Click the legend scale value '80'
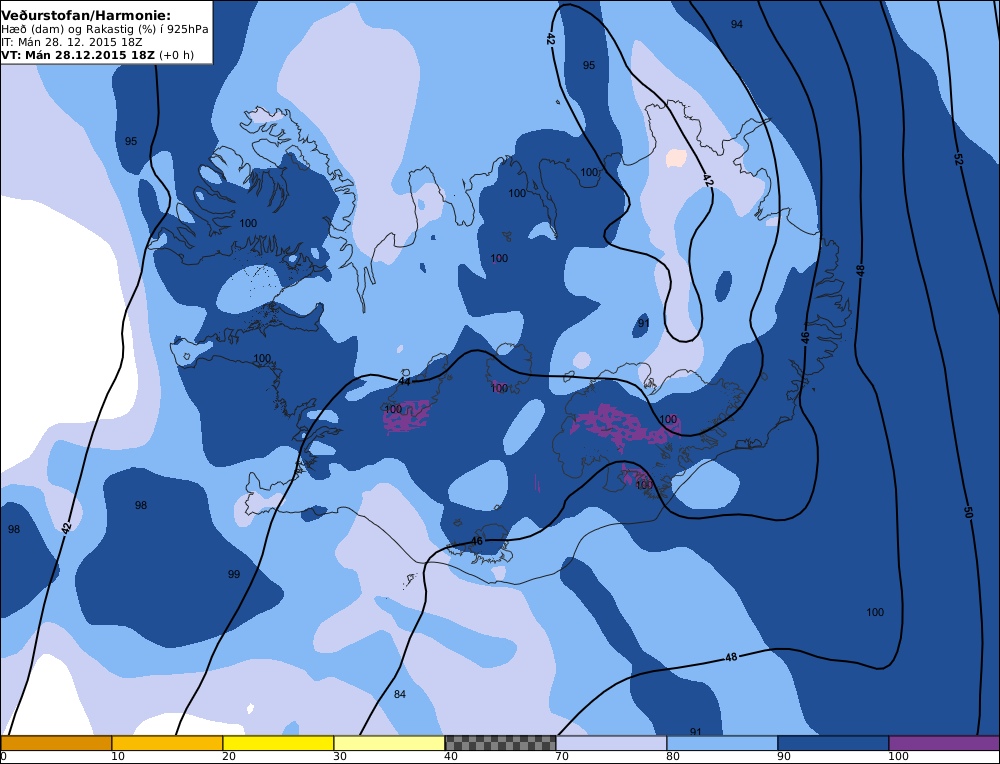The width and height of the screenshot is (1000, 764). point(672,756)
